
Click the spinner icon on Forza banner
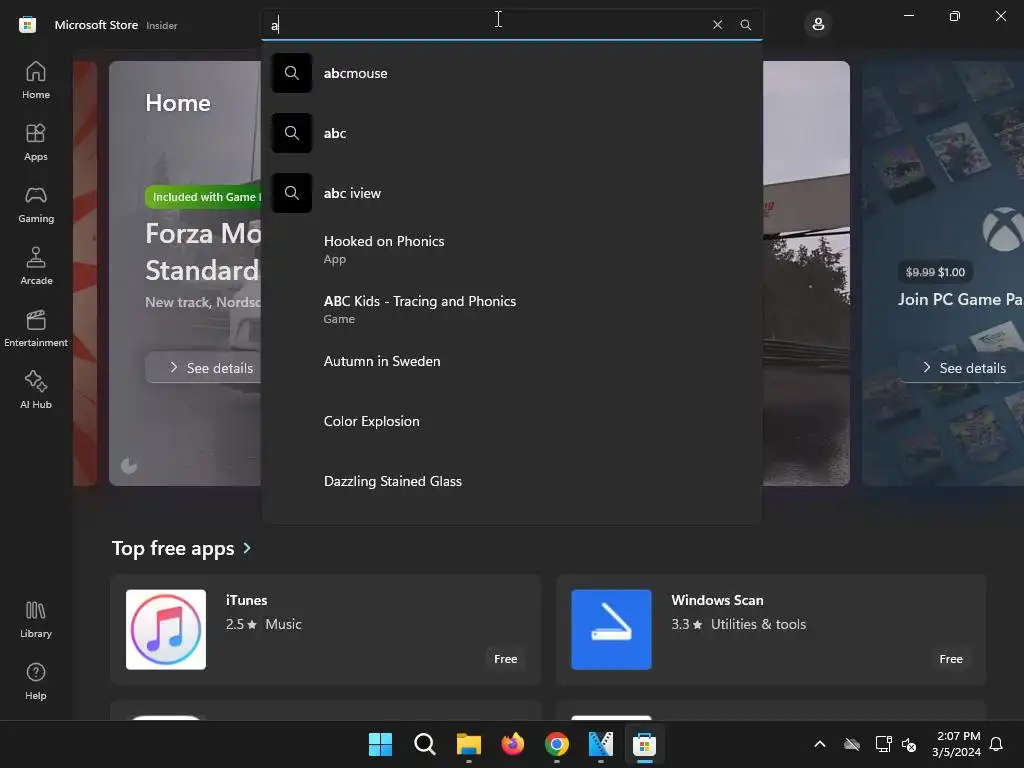pos(129,466)
